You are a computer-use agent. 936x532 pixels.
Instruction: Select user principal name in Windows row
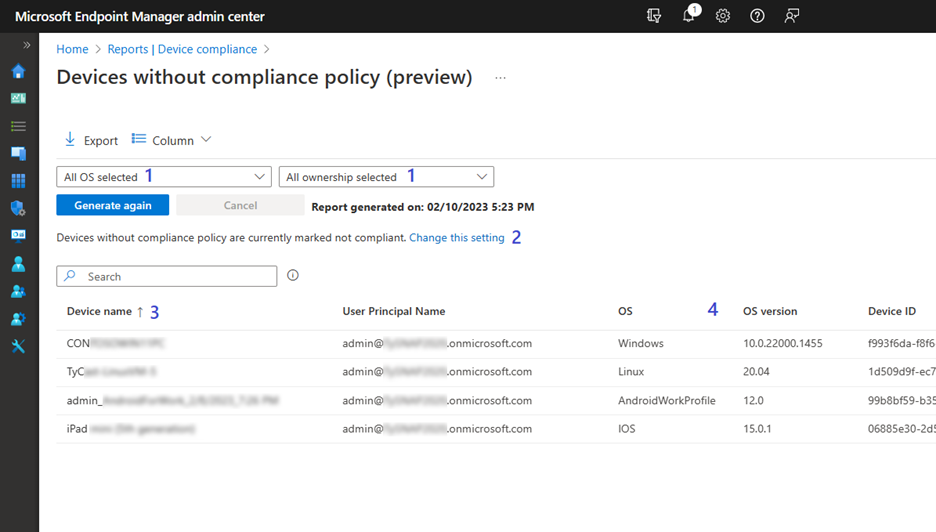[x=437, y=343]
